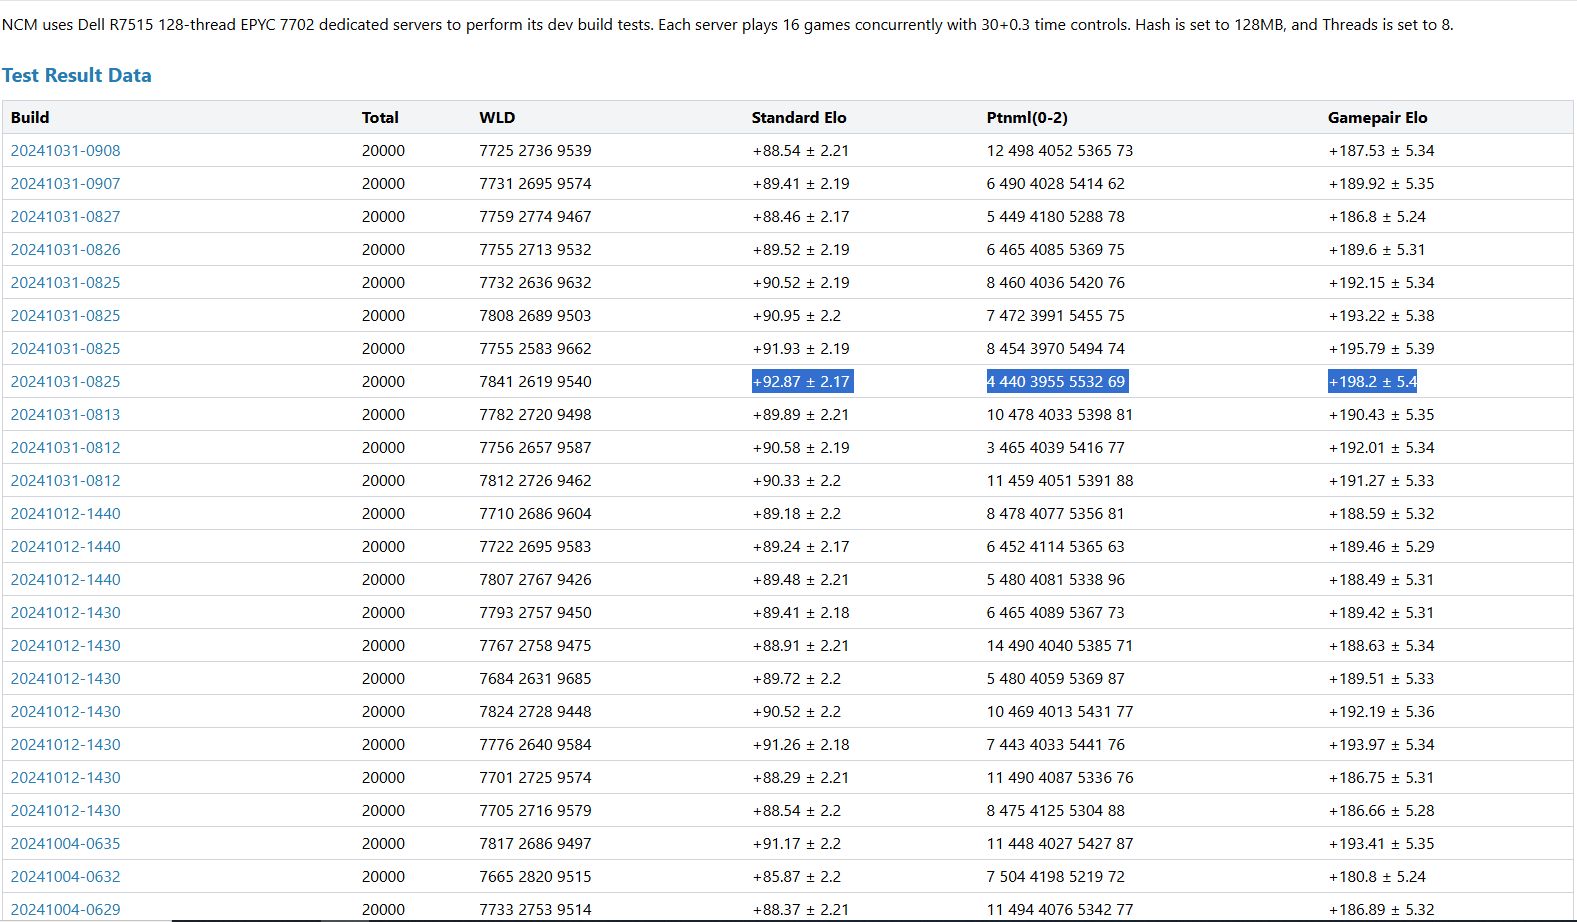Click Gamepair Elo value +188.59 ± 5.32

[1381, 513]
